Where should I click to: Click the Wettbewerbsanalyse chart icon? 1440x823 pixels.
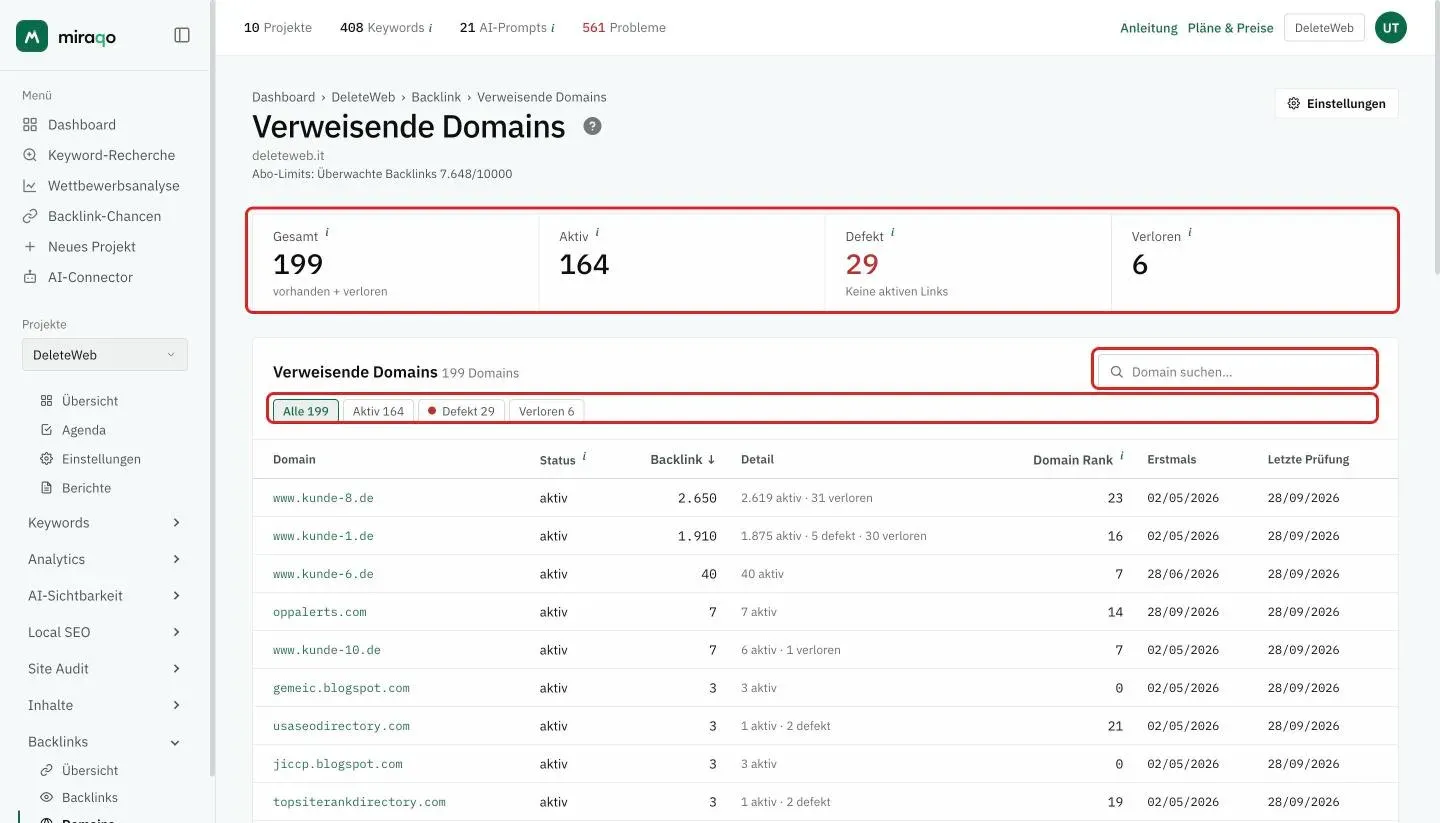30,186
